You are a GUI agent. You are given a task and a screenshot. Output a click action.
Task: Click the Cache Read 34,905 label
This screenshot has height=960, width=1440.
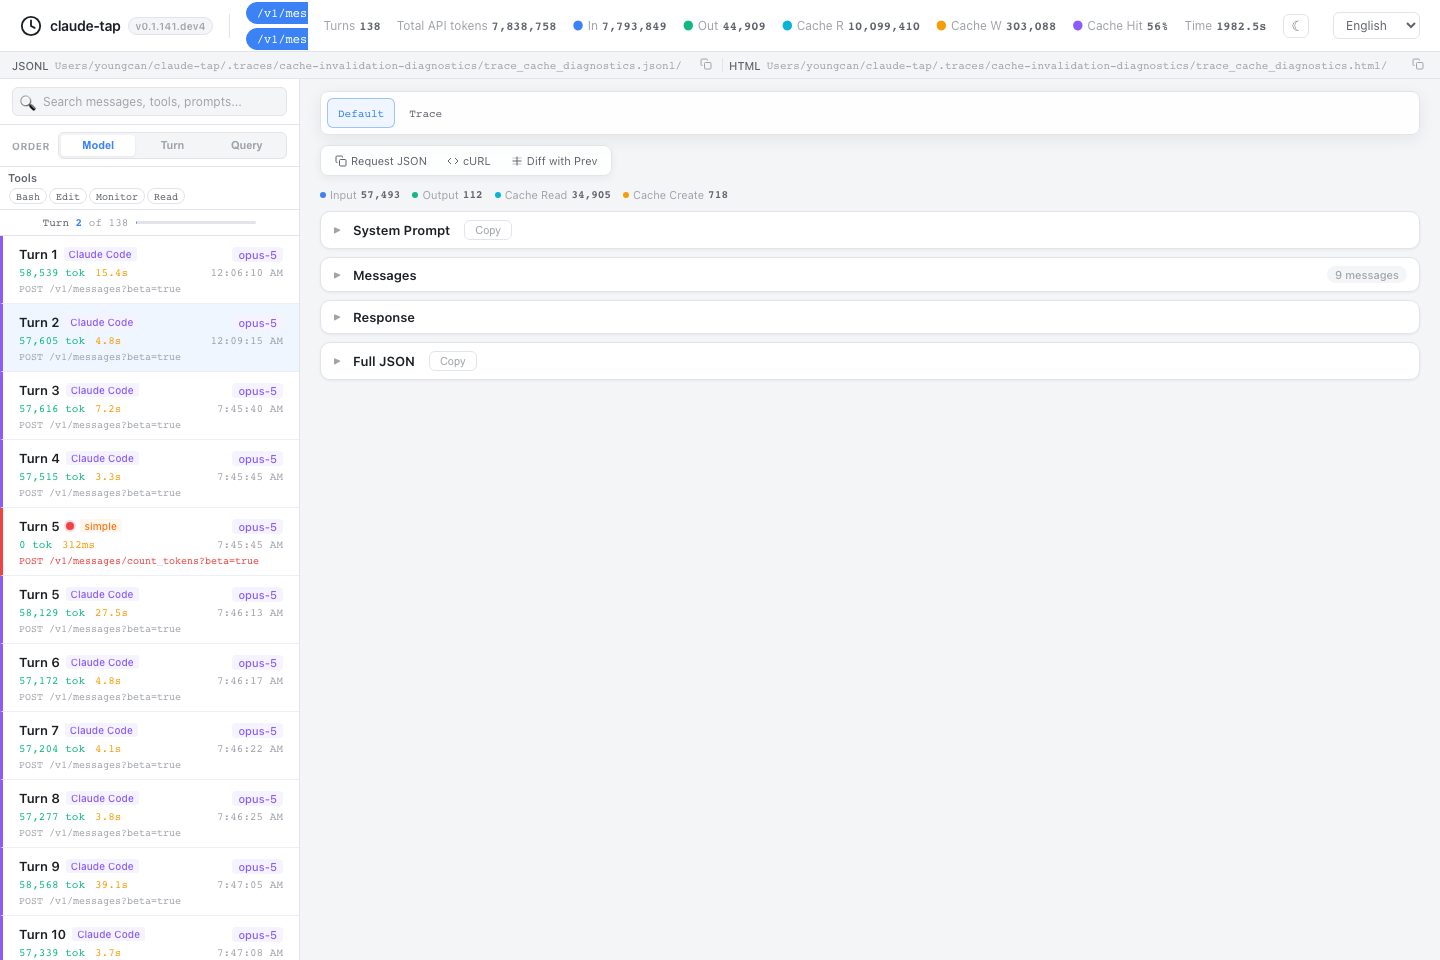click(x=553, y=195)
